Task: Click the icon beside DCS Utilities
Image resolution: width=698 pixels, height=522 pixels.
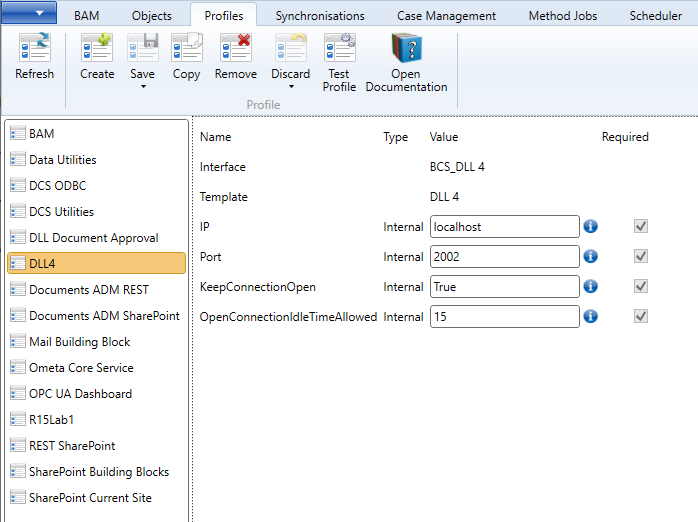Action: 18,211
